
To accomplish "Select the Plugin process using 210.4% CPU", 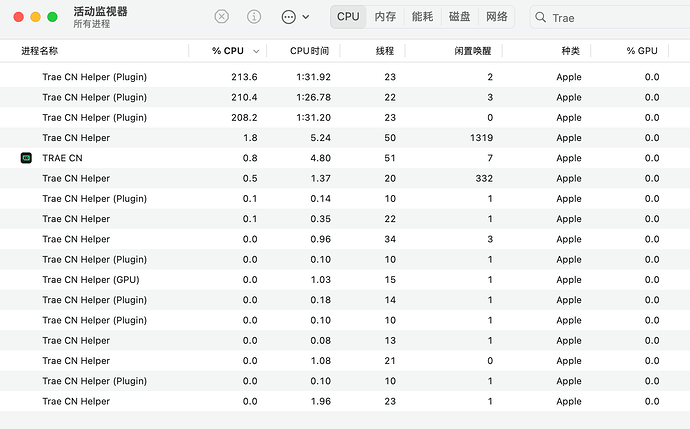I will [x=345, y=97].
